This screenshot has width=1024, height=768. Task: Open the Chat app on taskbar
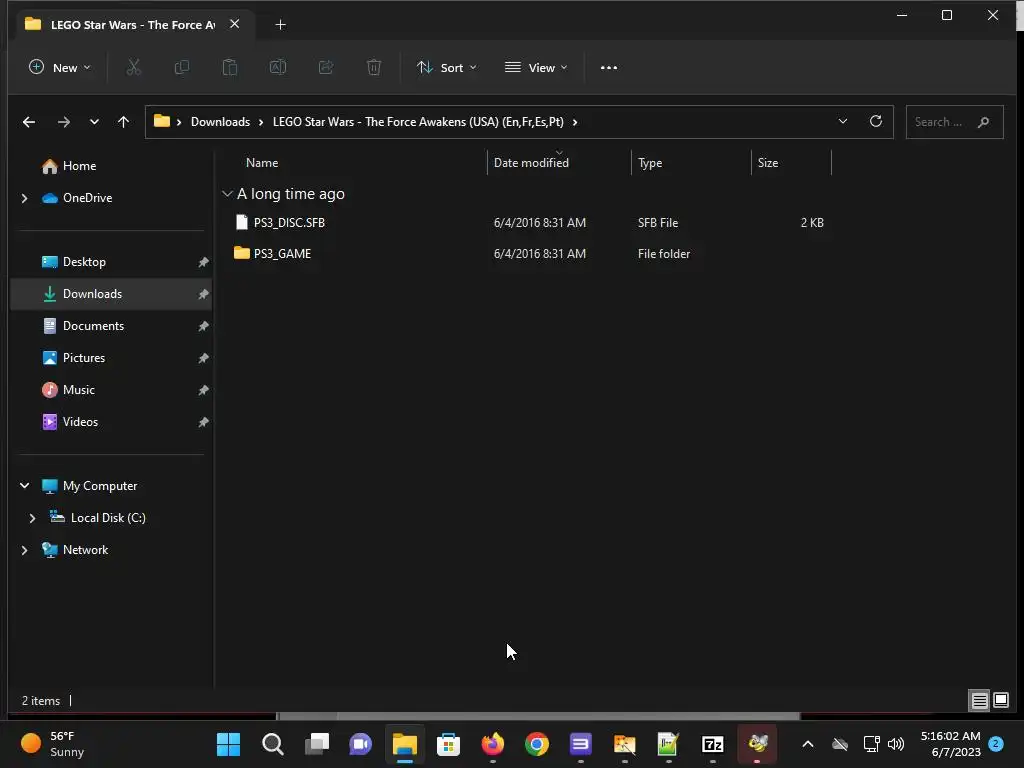(360, 744)
